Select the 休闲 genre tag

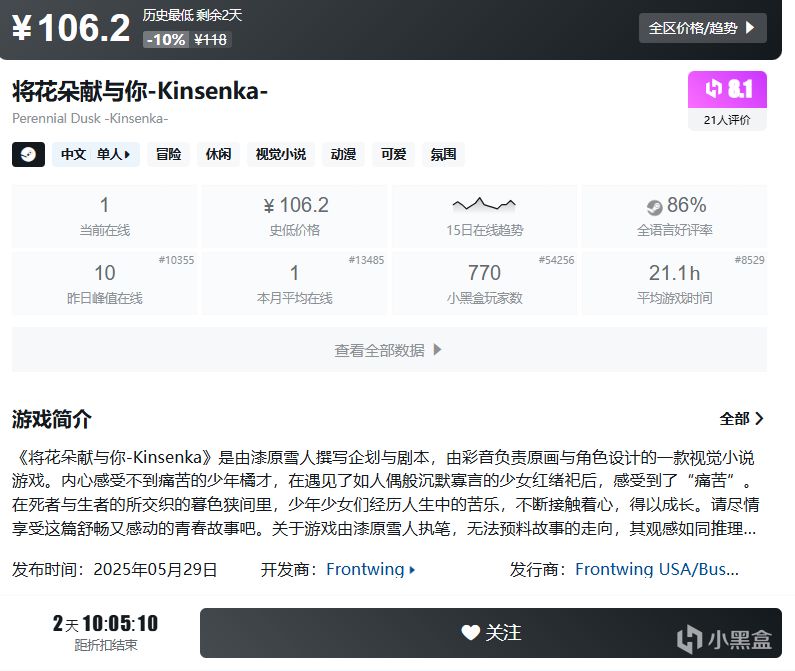pos(219,154)
